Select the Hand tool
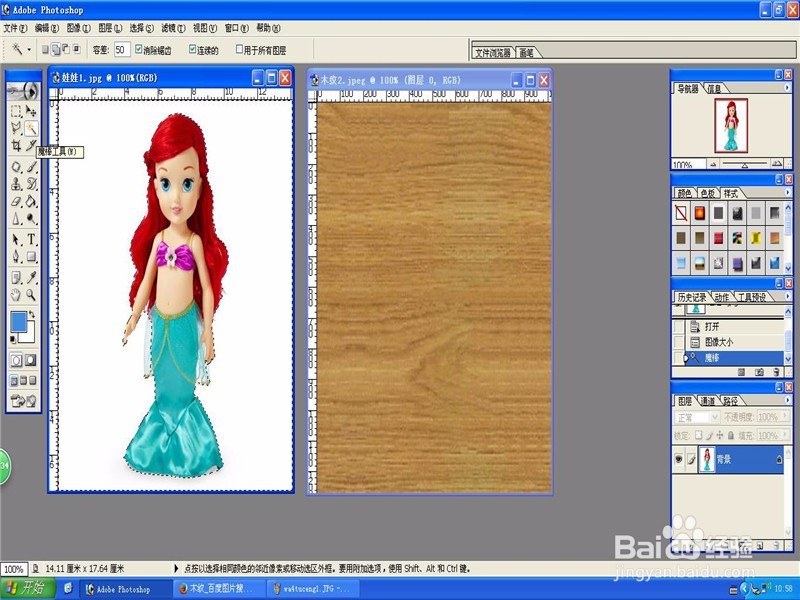Viewport: 800px width, 600px height. [x=16, y=294]
